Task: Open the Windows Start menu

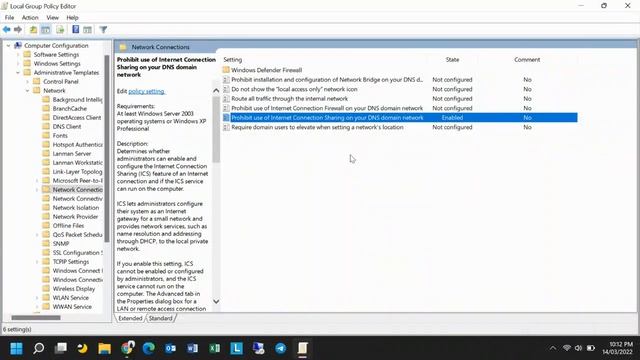Action: pyautogui.click(x=16, y=348)
